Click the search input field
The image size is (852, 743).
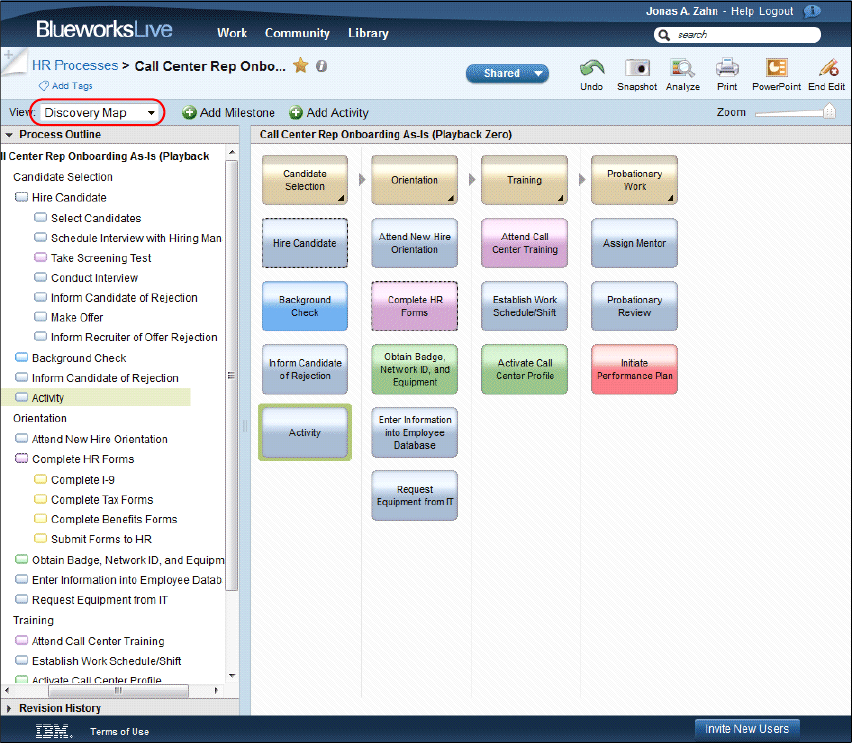pos(745,35)
